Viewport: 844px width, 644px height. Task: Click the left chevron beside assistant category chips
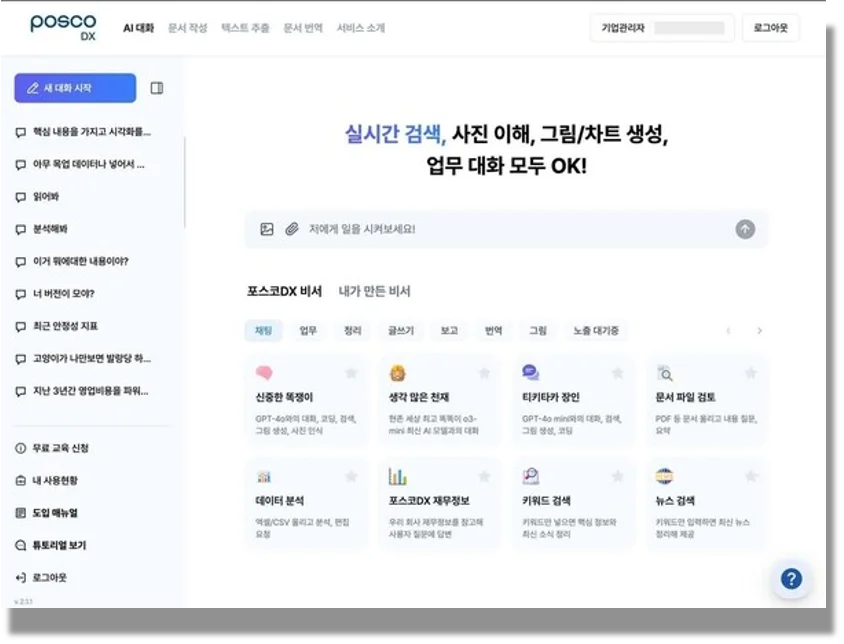729,329
